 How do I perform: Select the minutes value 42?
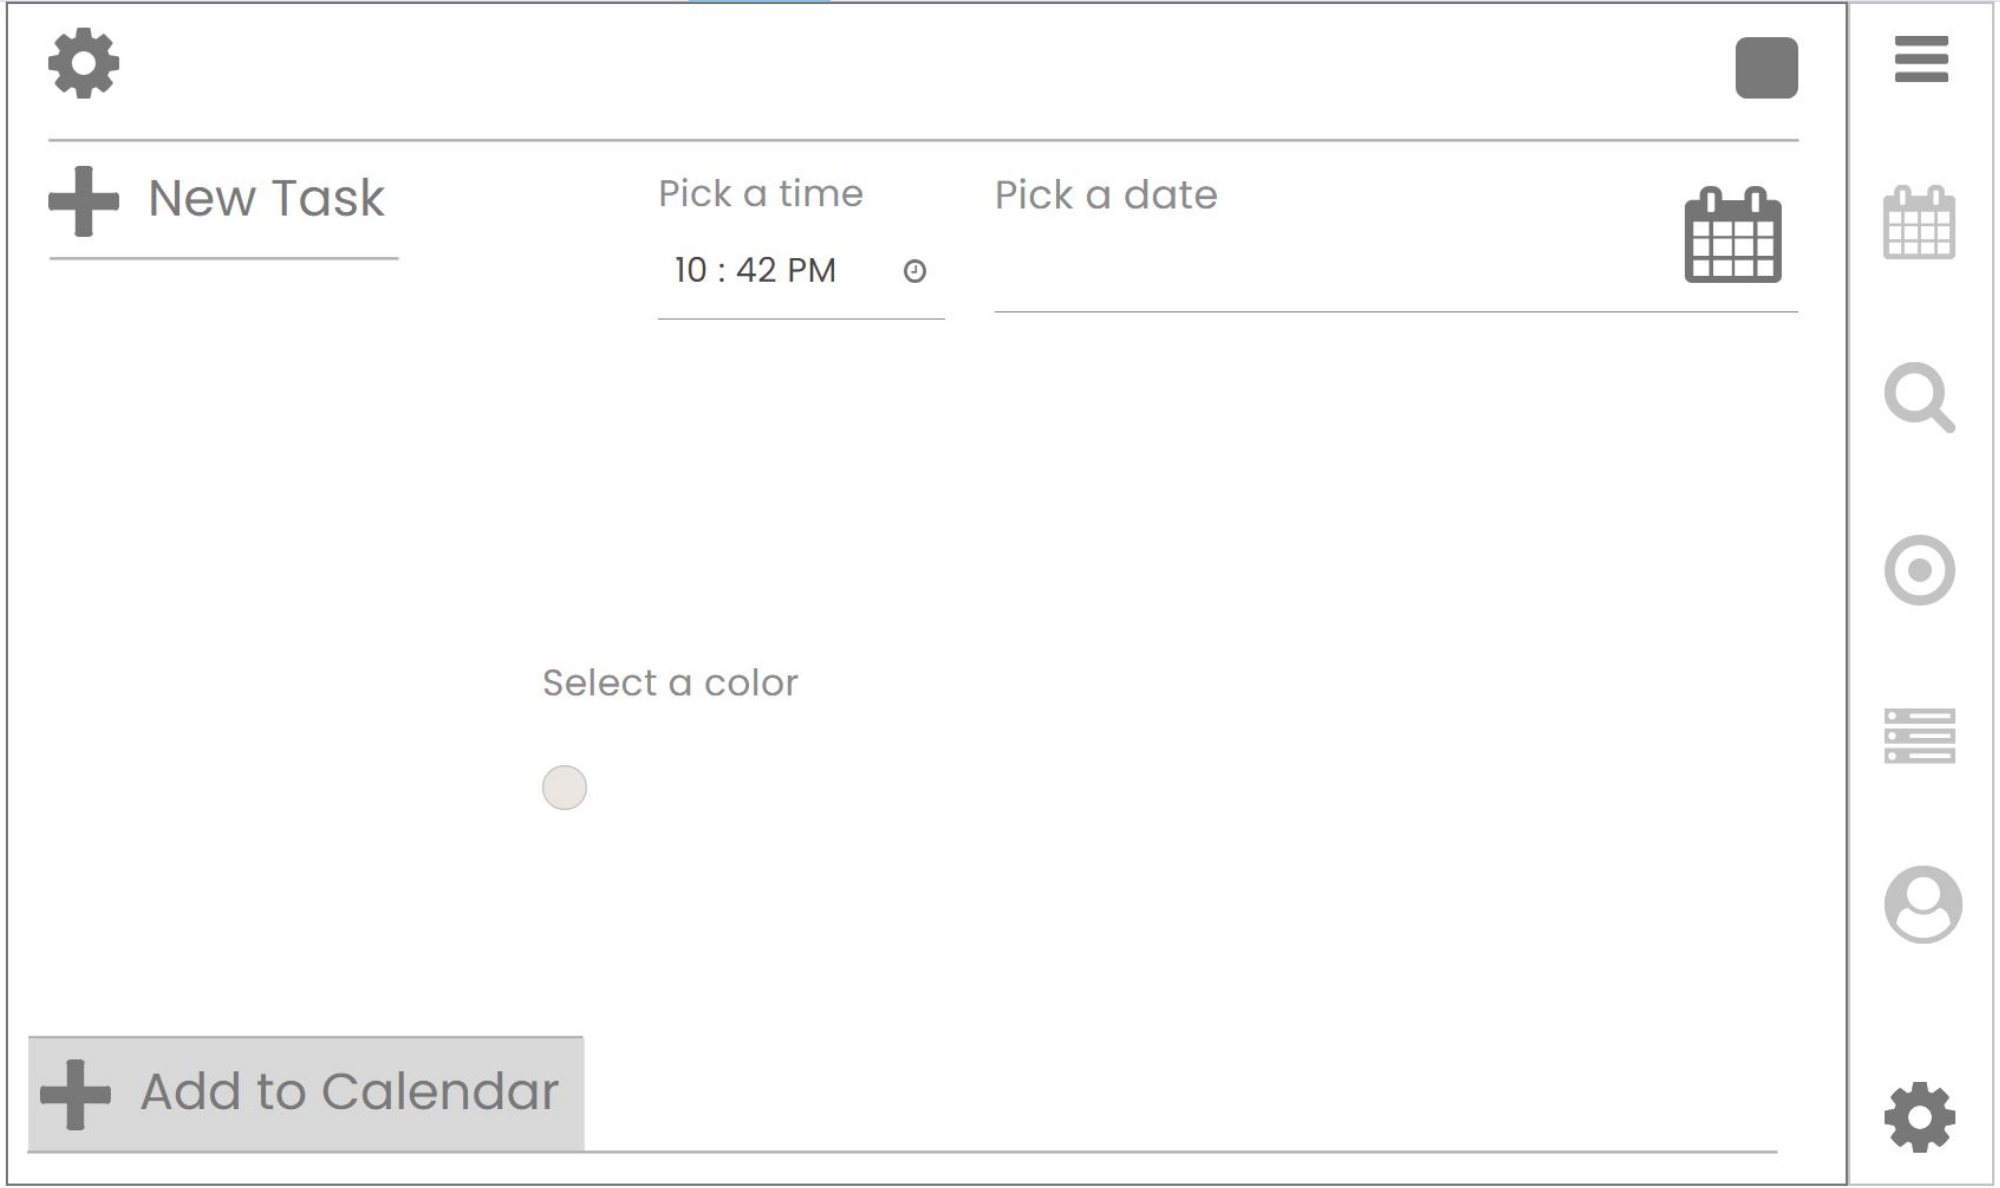point(756,270)
